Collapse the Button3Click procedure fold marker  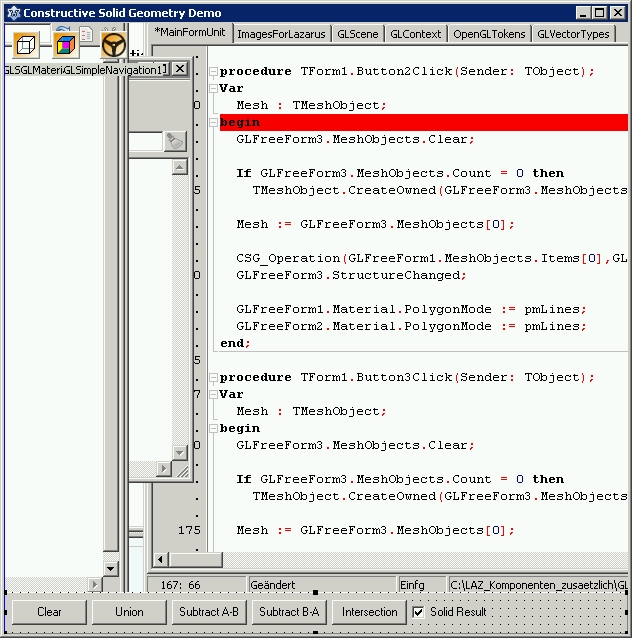213,378
